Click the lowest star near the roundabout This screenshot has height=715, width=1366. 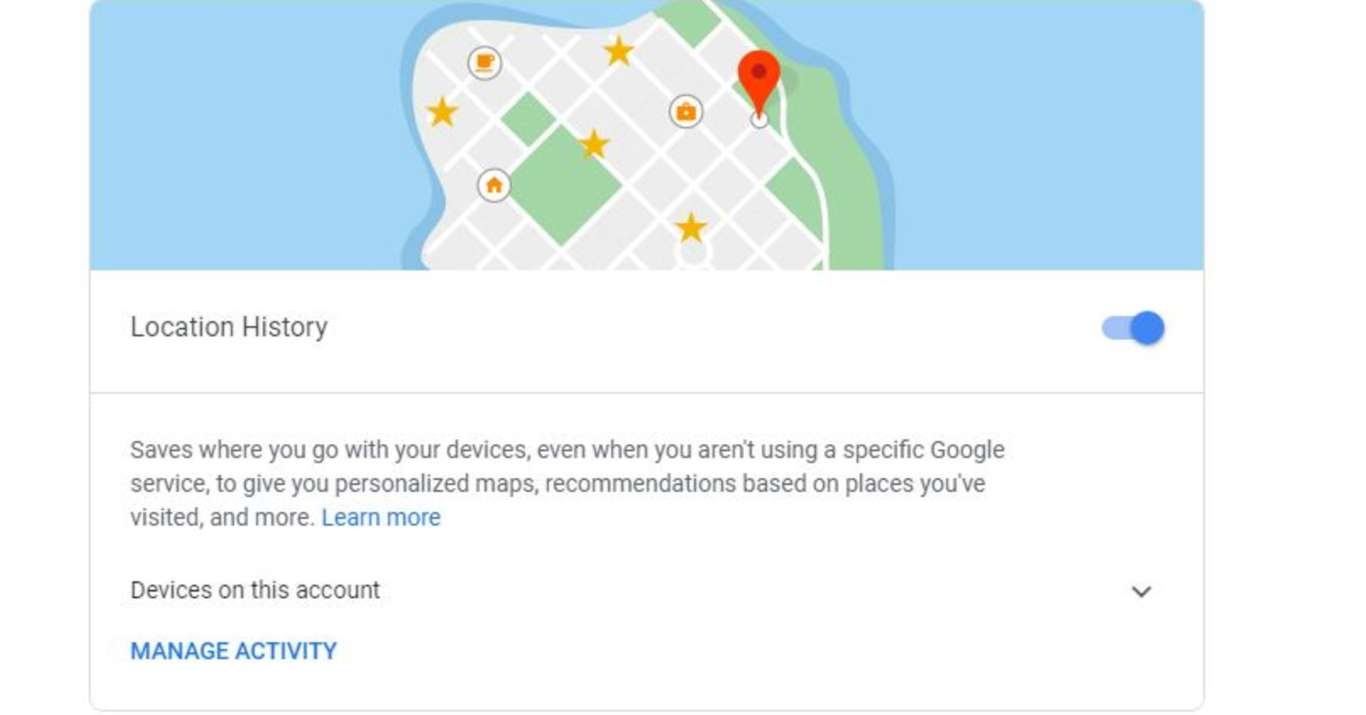(x=691, y=228)
